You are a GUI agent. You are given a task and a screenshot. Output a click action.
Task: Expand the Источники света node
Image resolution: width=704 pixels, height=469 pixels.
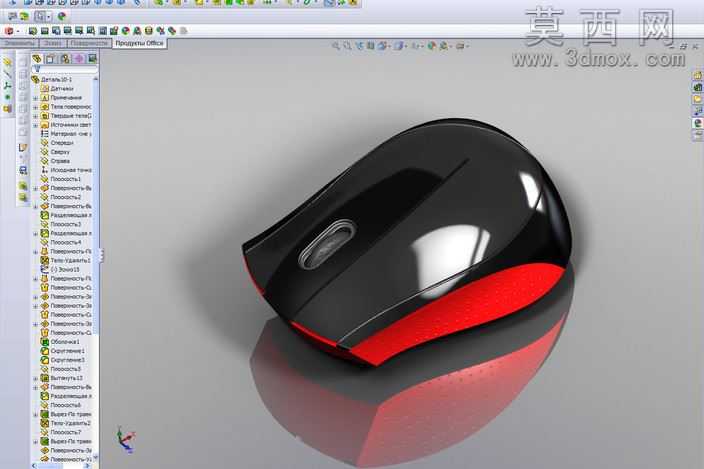[x=35, y=125]
